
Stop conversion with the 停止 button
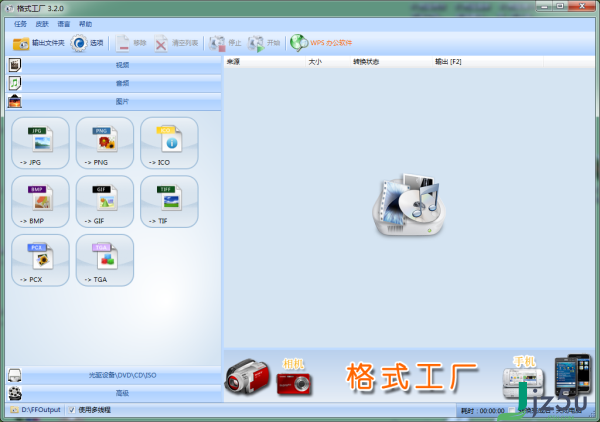coord(225,43)
